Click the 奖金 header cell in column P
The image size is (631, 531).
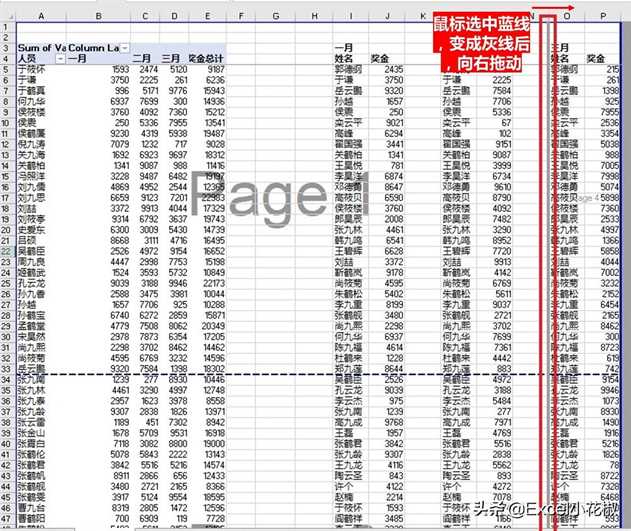tap(596, 59)
